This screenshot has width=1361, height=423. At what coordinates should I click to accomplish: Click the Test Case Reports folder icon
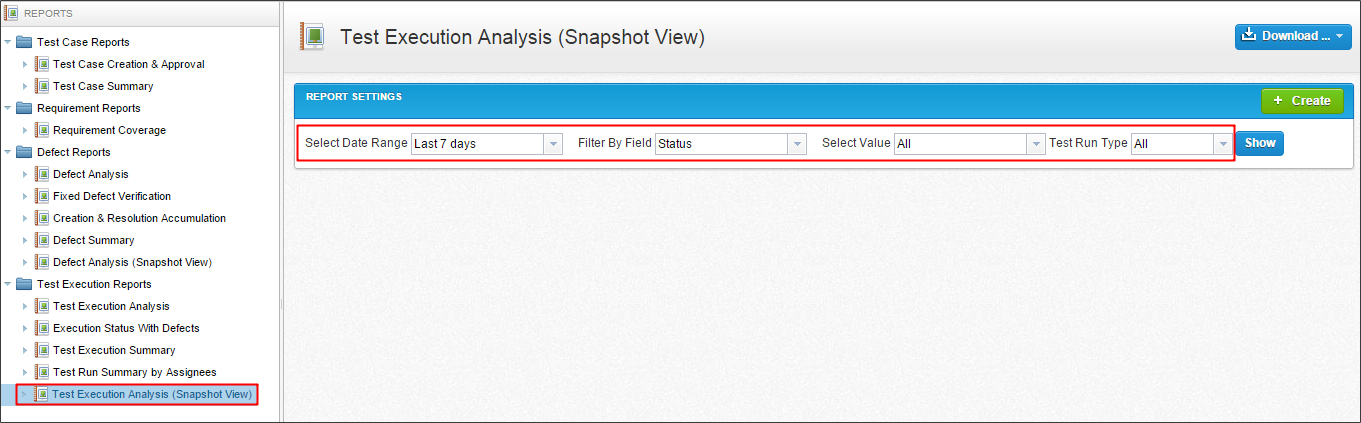(24, 42)
